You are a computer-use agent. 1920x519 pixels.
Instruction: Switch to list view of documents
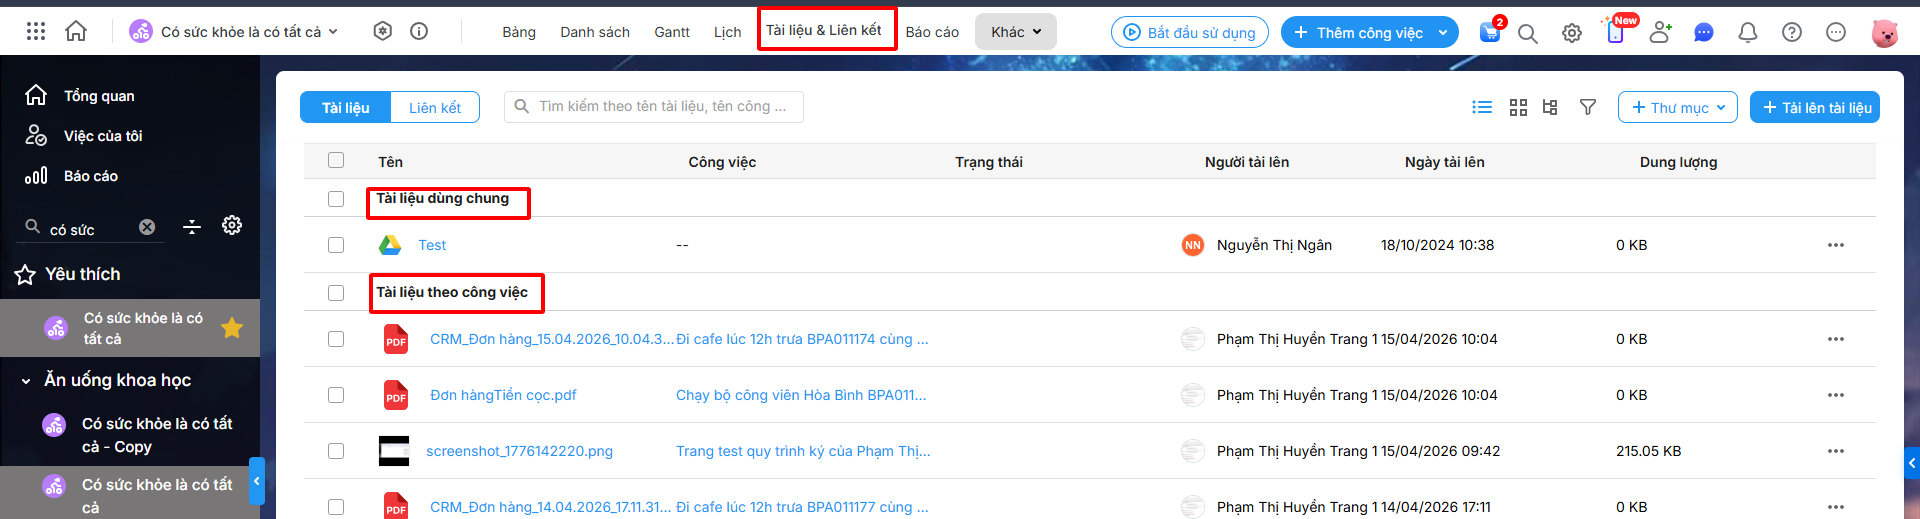(x=1482, y=107)
